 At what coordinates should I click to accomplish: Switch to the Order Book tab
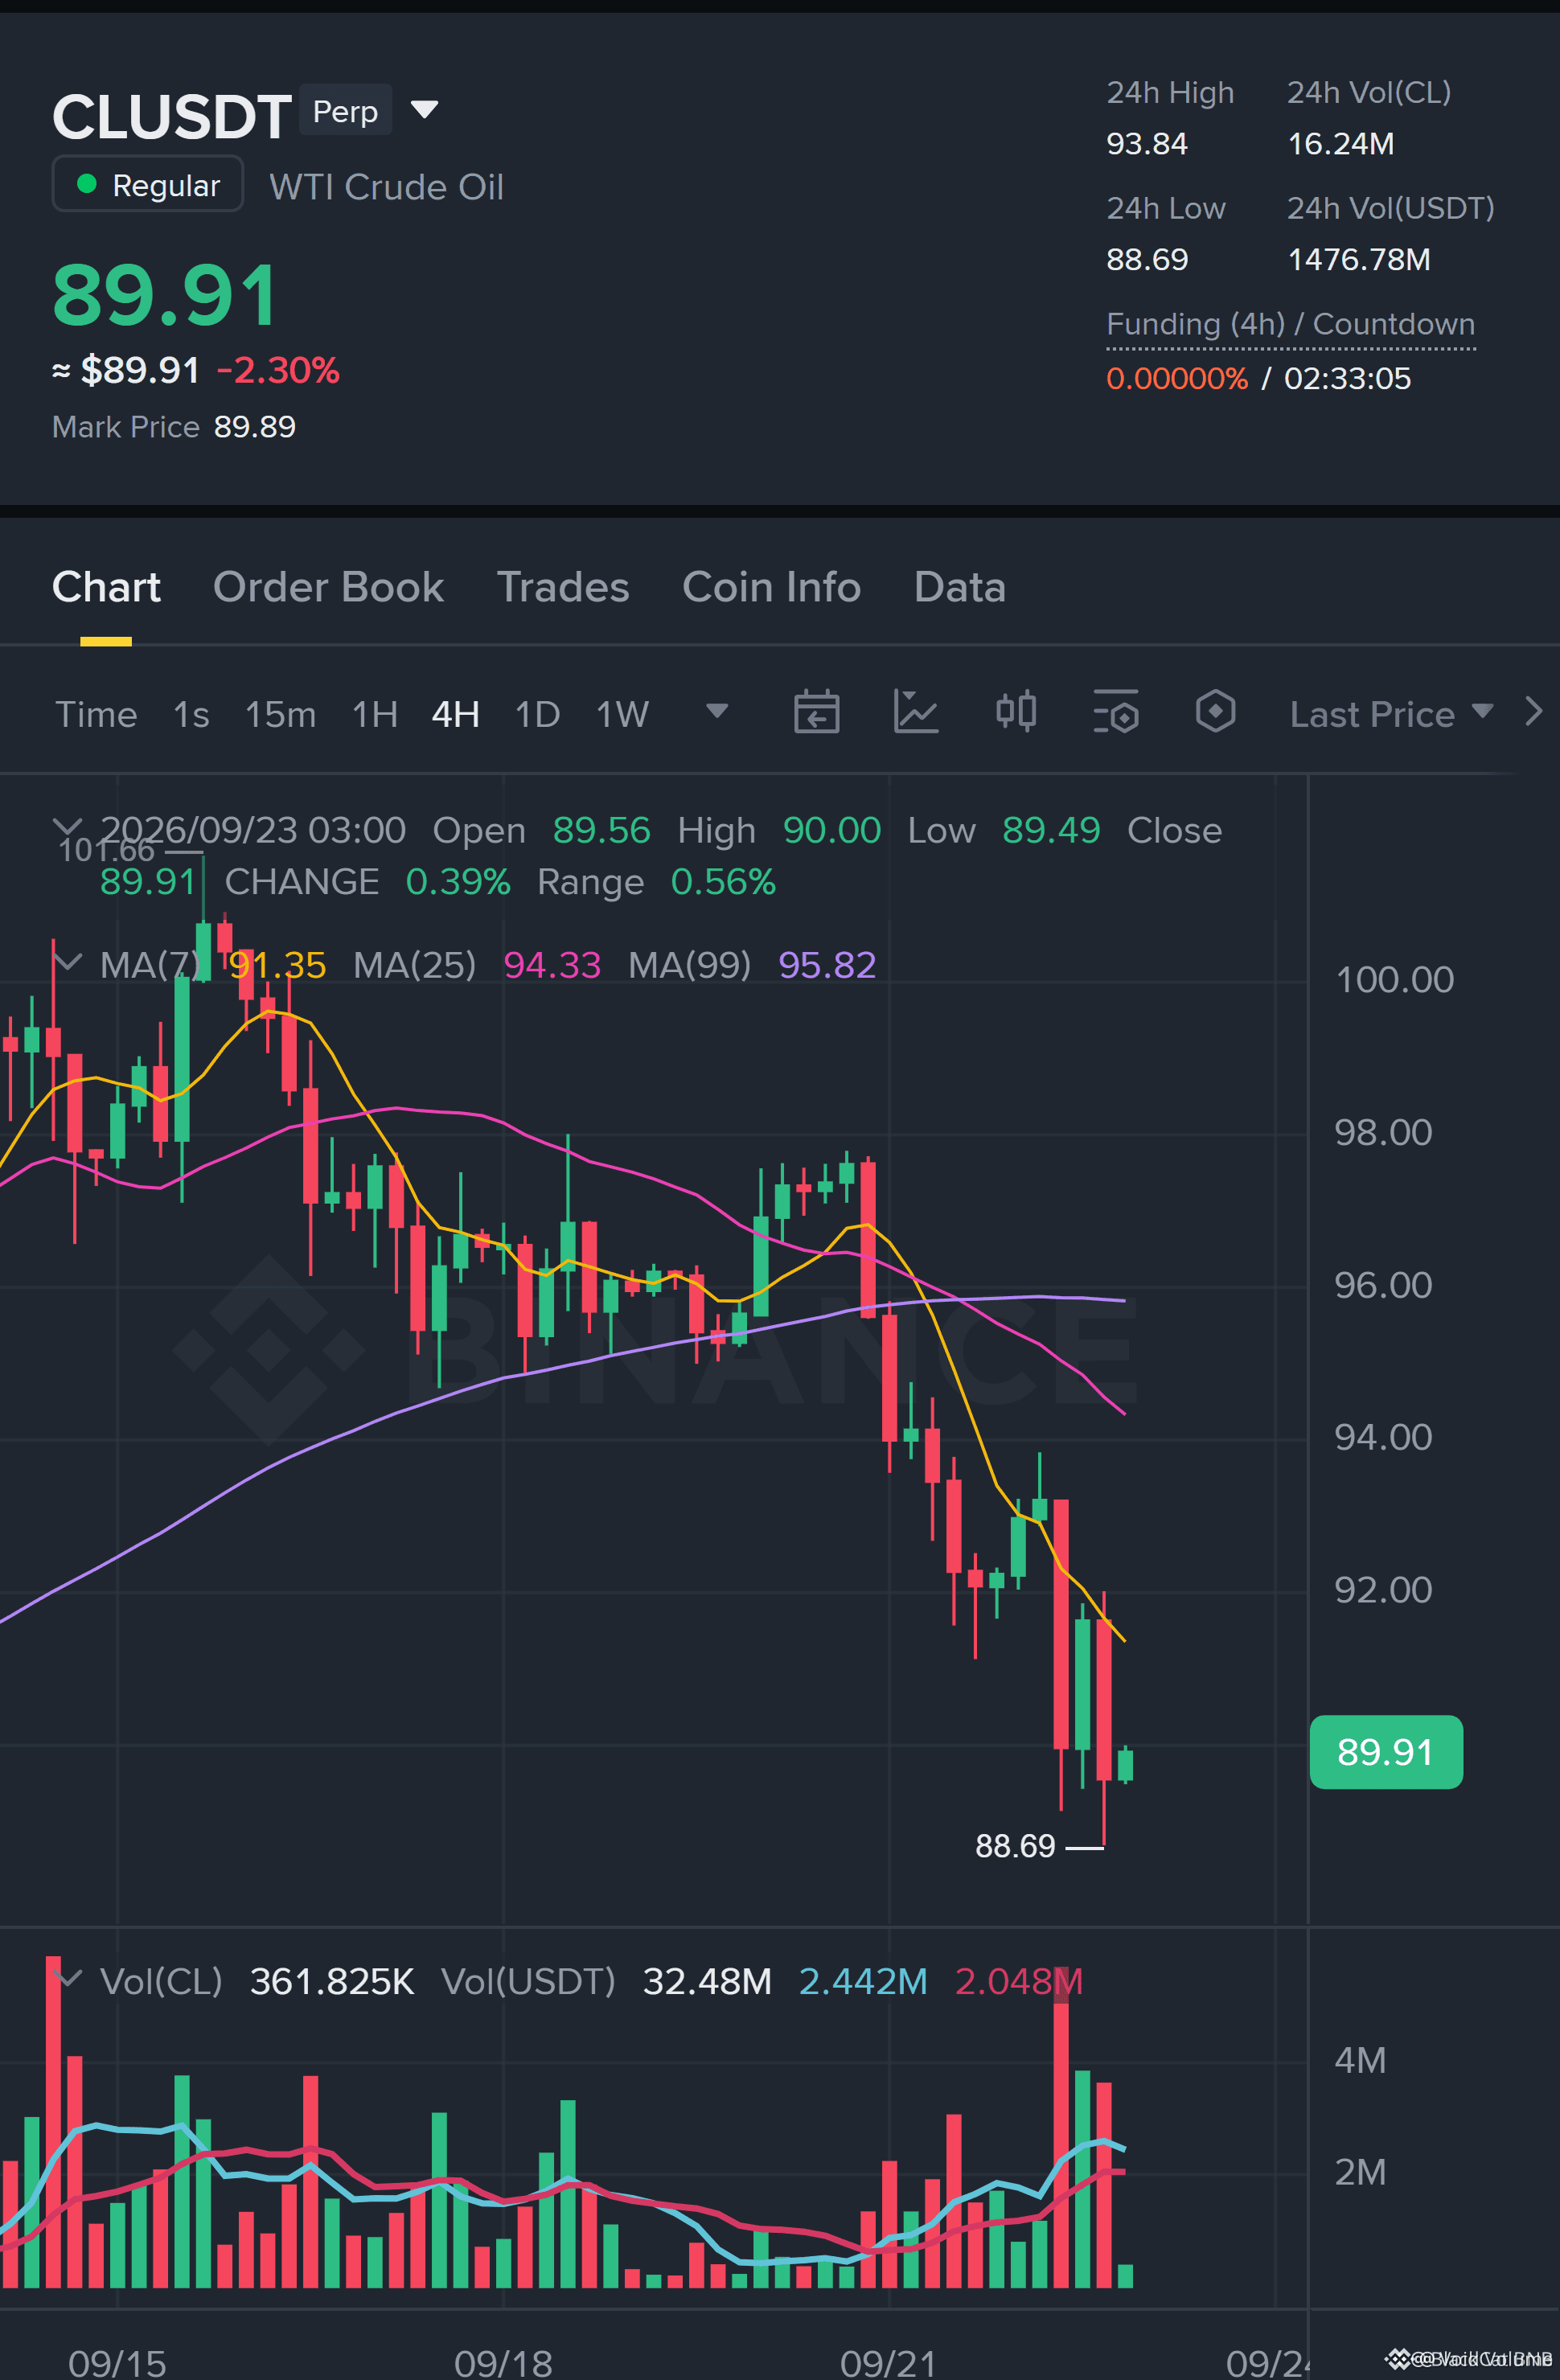(328, 587)
